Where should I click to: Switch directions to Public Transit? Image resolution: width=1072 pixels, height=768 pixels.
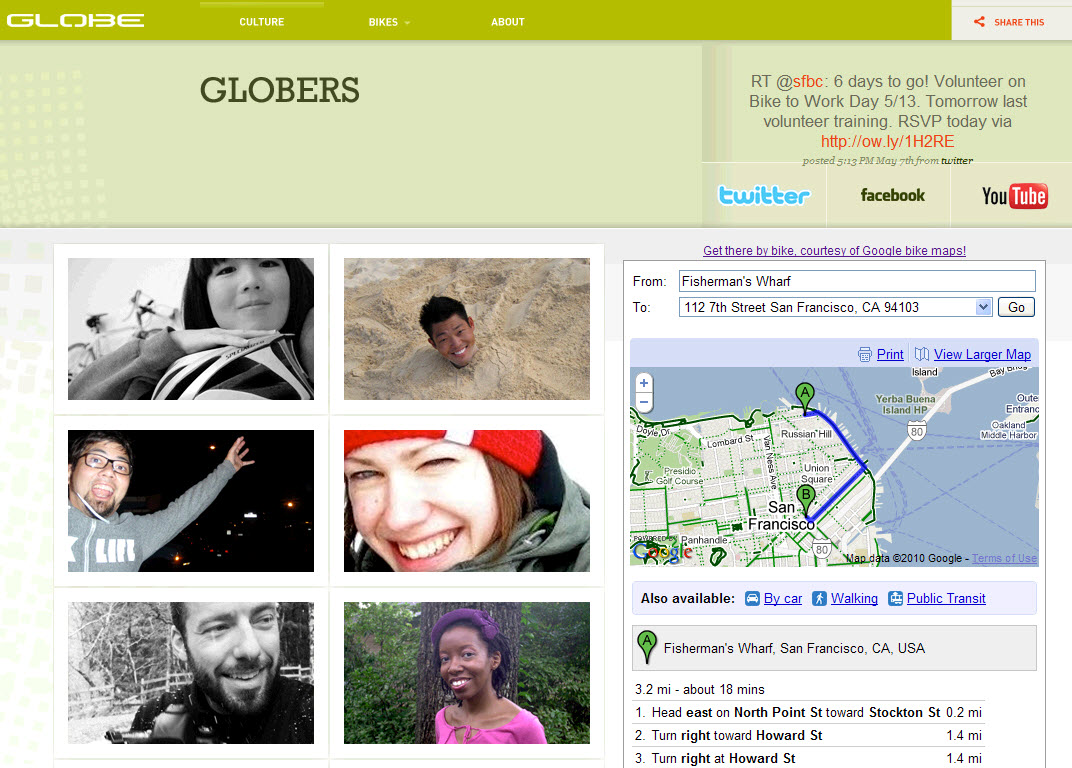point(946,598)
